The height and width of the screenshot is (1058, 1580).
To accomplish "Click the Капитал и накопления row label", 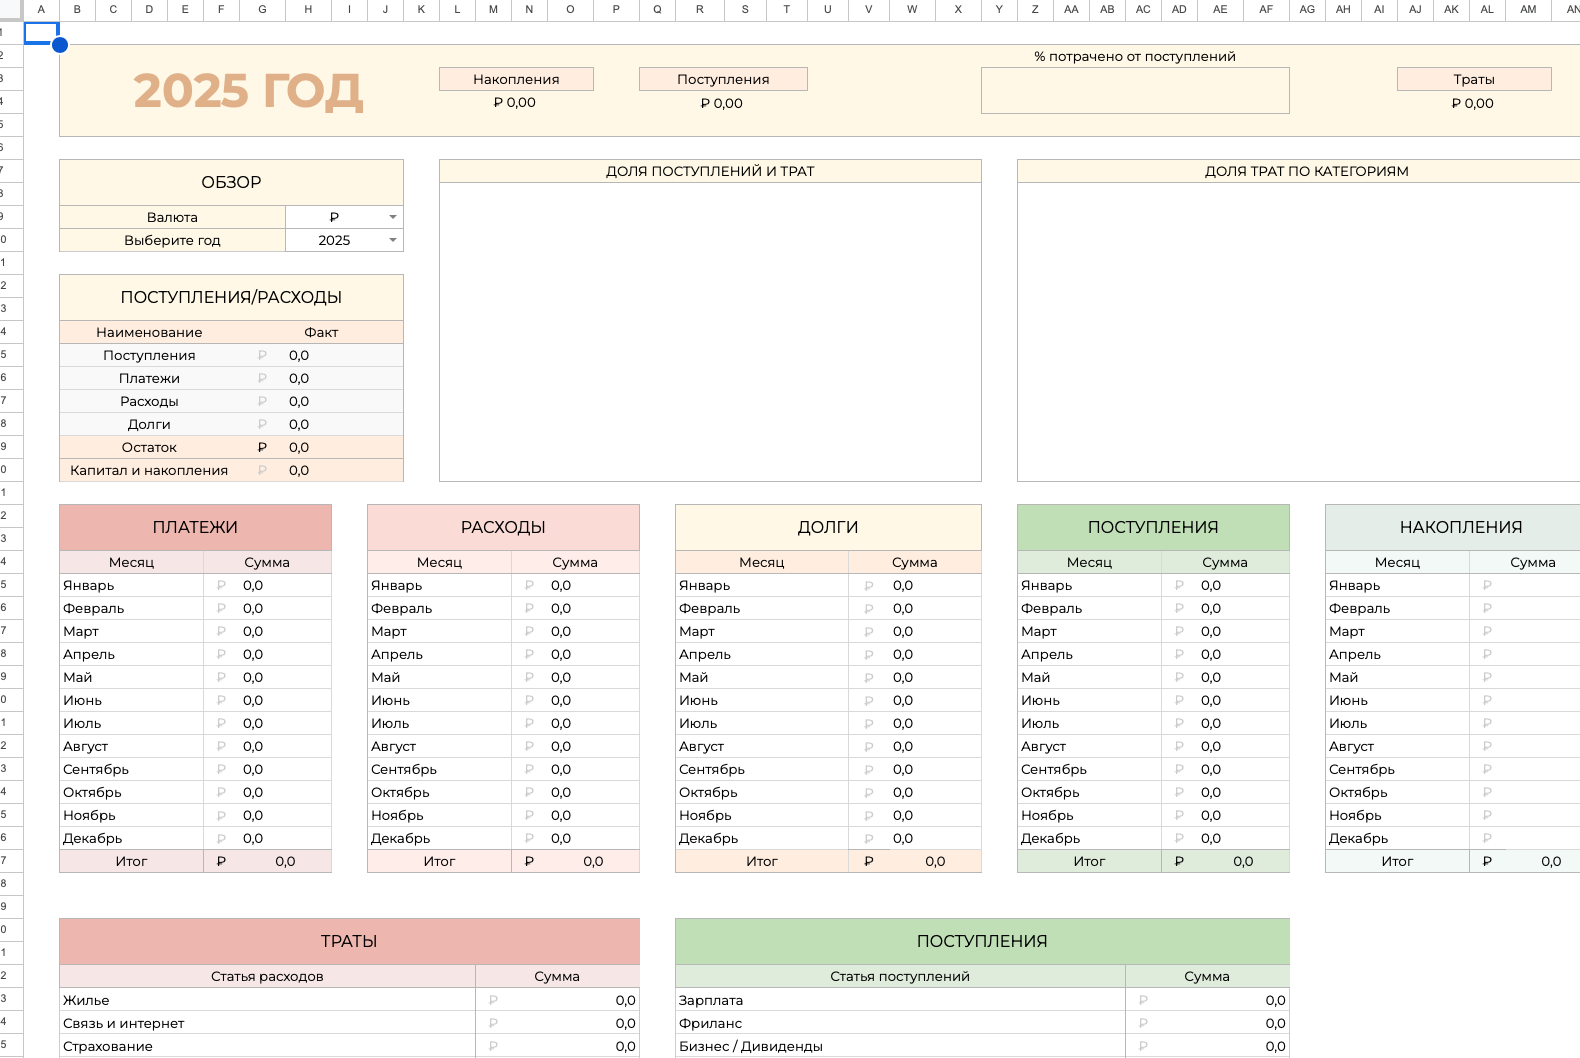I will [149, 470].
